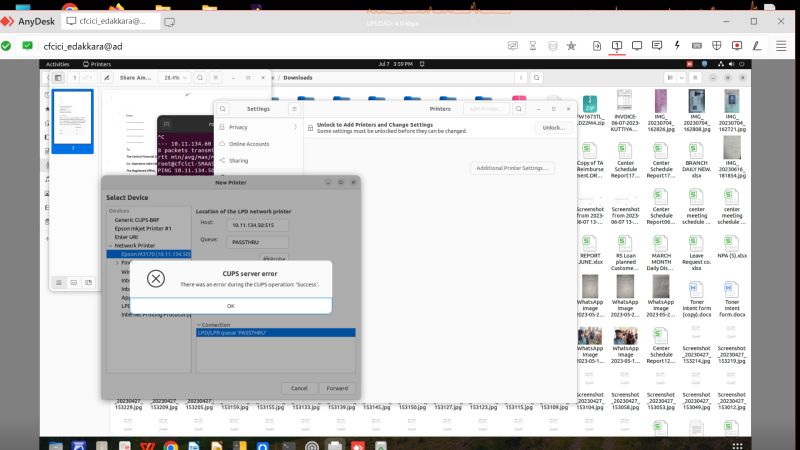The image size is (800, 450).
Task: Click Forward in New Printer dialog
Action: point(337,388)
